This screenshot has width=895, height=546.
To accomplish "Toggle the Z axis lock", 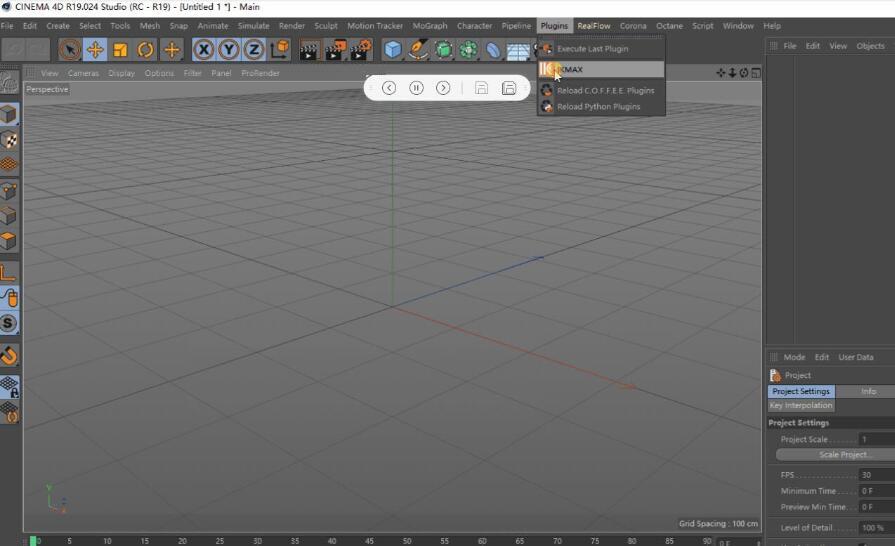I will click(254, 50).
